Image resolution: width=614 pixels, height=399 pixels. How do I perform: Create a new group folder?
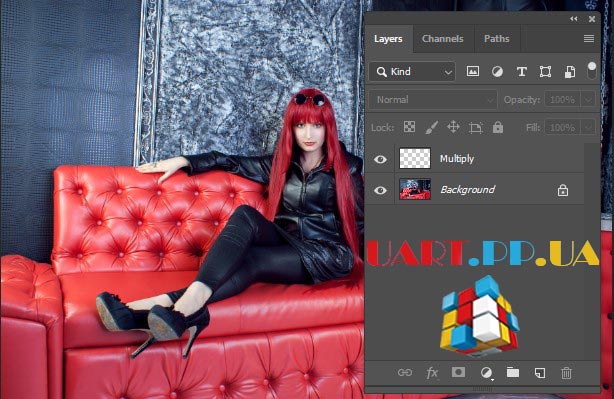pos(513,372)
